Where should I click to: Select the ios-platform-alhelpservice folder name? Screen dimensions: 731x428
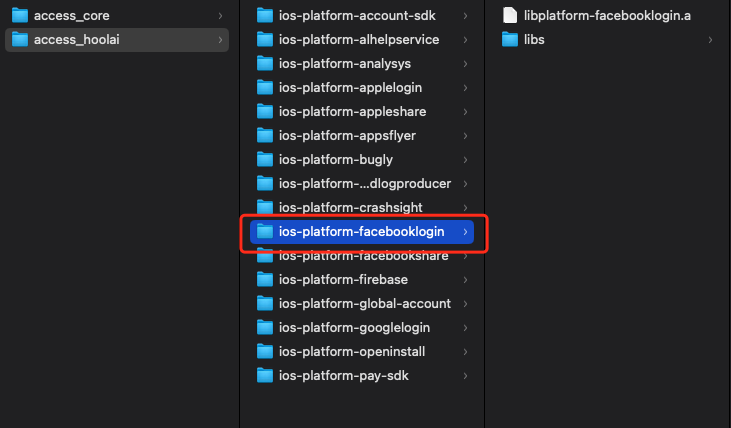359,40
